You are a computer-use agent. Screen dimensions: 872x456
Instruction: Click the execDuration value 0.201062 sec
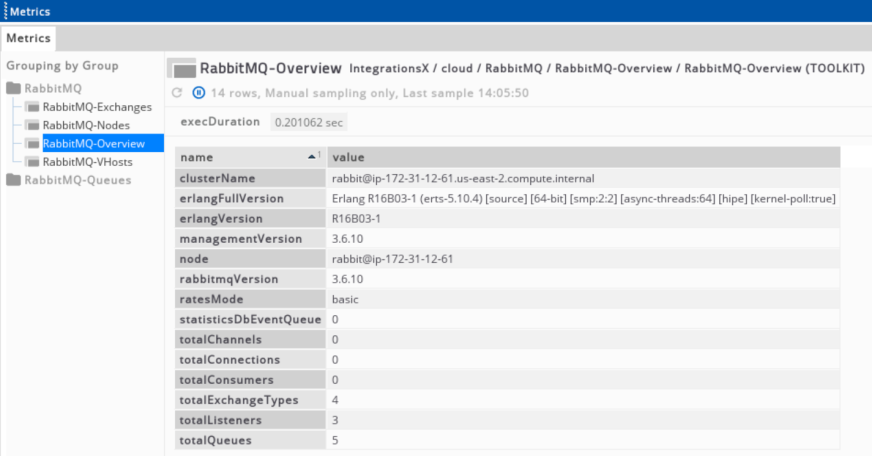pos(309,122)
